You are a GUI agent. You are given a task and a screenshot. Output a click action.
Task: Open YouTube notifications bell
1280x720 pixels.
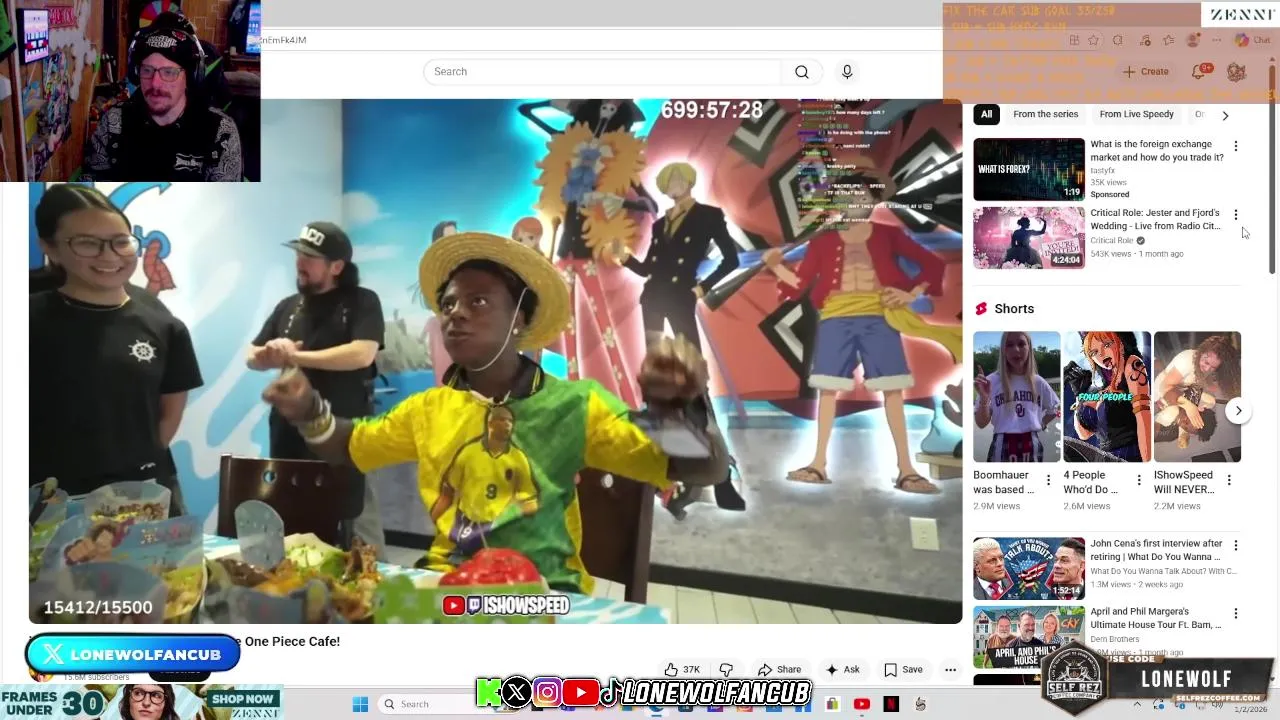(x=1198, y=72)
